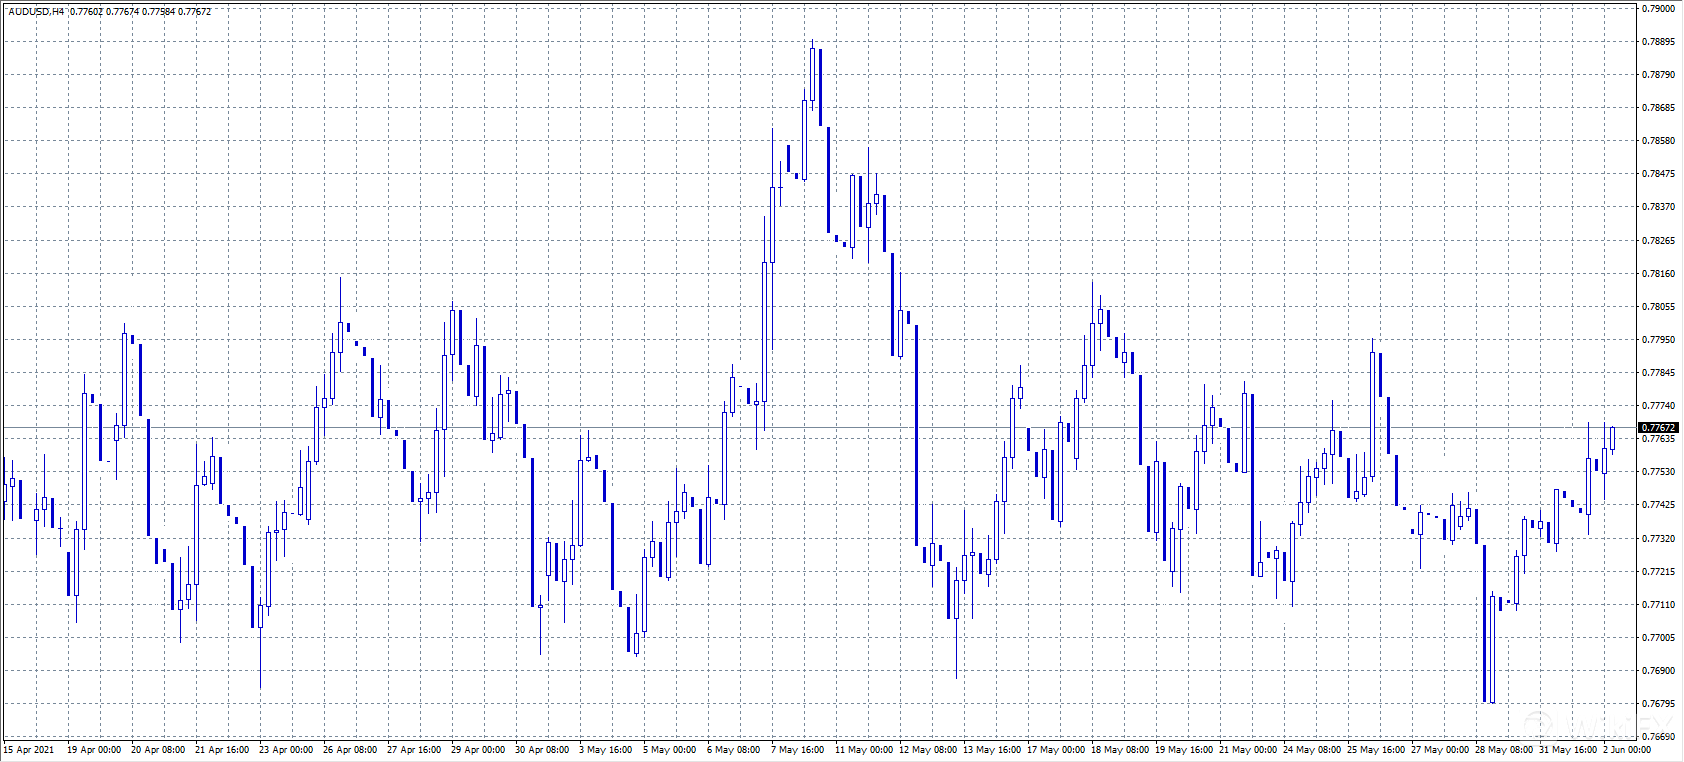Screen dimensions: 1684x762
Task: Click the 23 Apr 00:00 time label
Action: click(x=286, y=750)
